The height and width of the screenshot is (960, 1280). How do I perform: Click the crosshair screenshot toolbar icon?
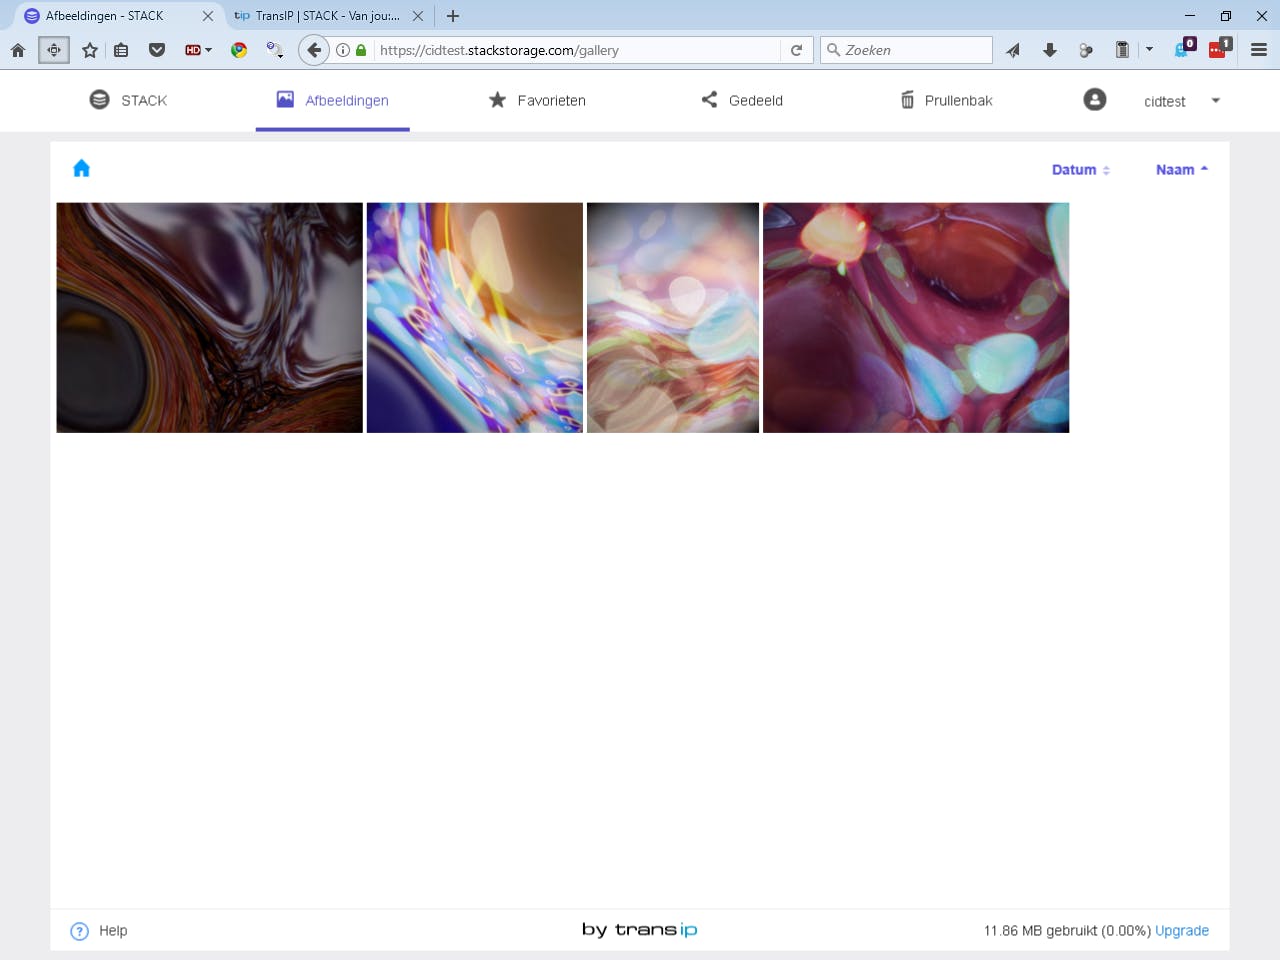[54, 50]
